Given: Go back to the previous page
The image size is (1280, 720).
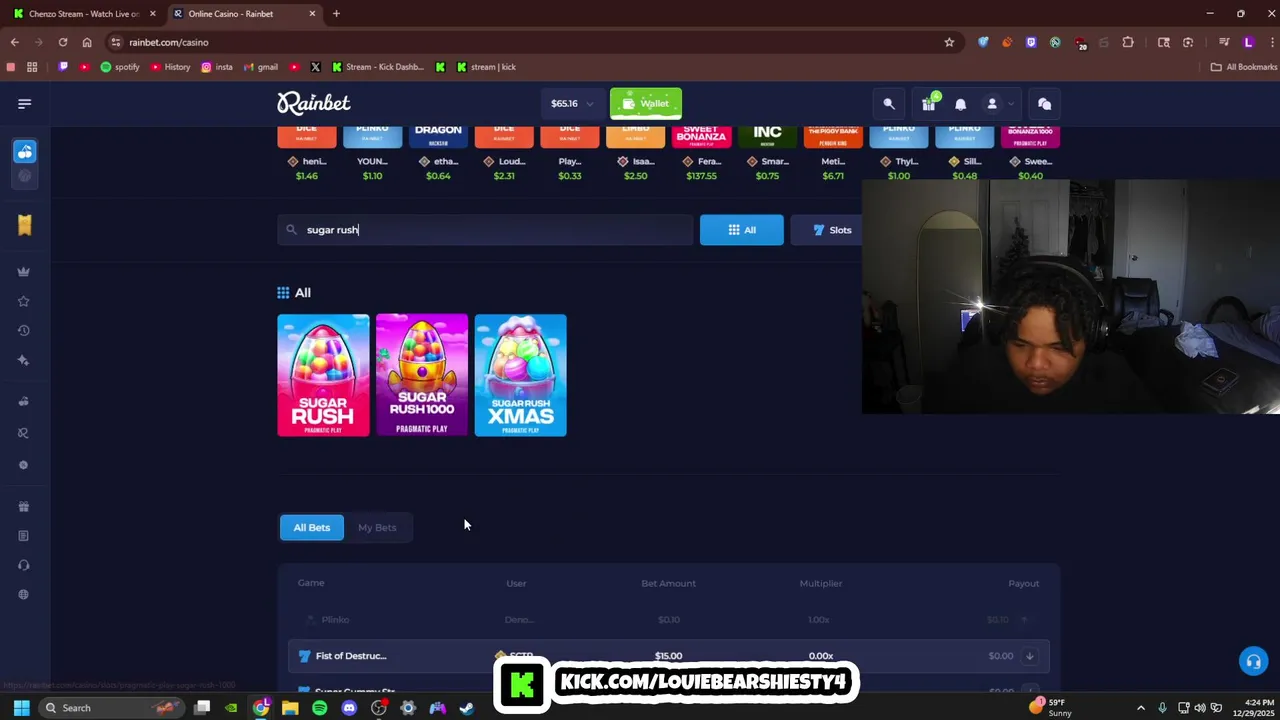Looking at the screenshot, I should point(15,42).
